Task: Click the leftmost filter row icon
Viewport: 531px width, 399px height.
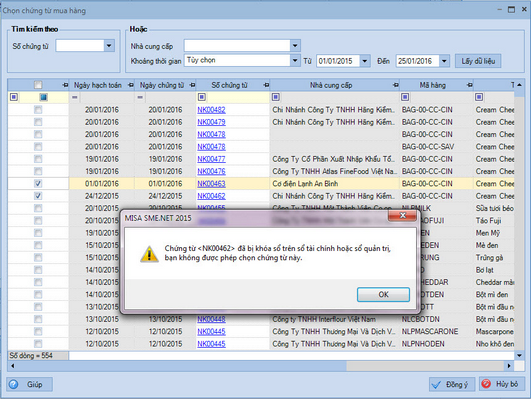Action: coord(14,97)
